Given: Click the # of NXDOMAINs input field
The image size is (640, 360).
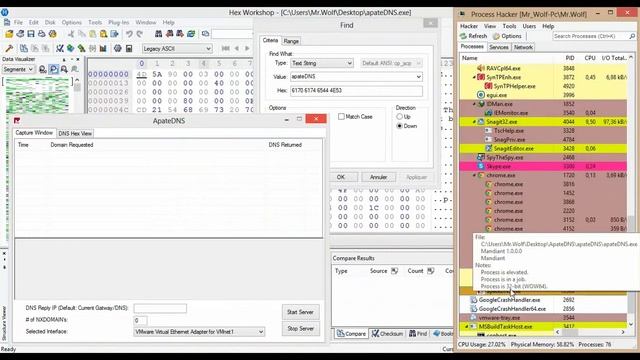Looking at the screenshot, I should point(140,320).
